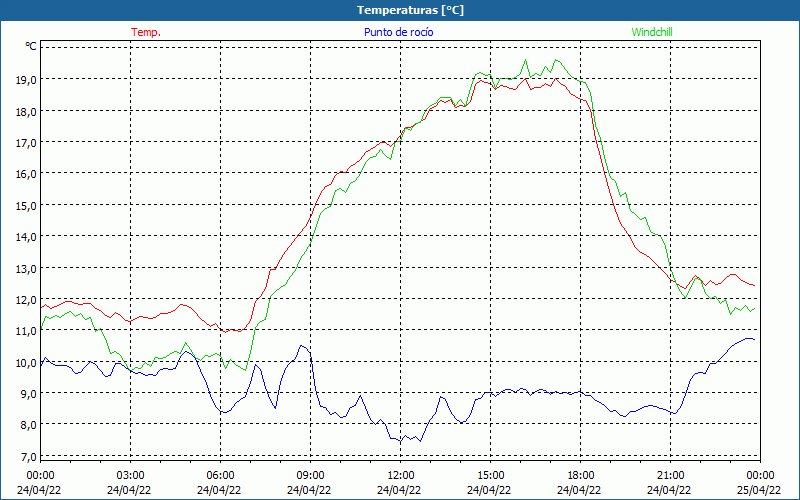Click the 8,0 y-axis value
The width and height of the screenshot is (800, 500).
click(x=28, y=424)
